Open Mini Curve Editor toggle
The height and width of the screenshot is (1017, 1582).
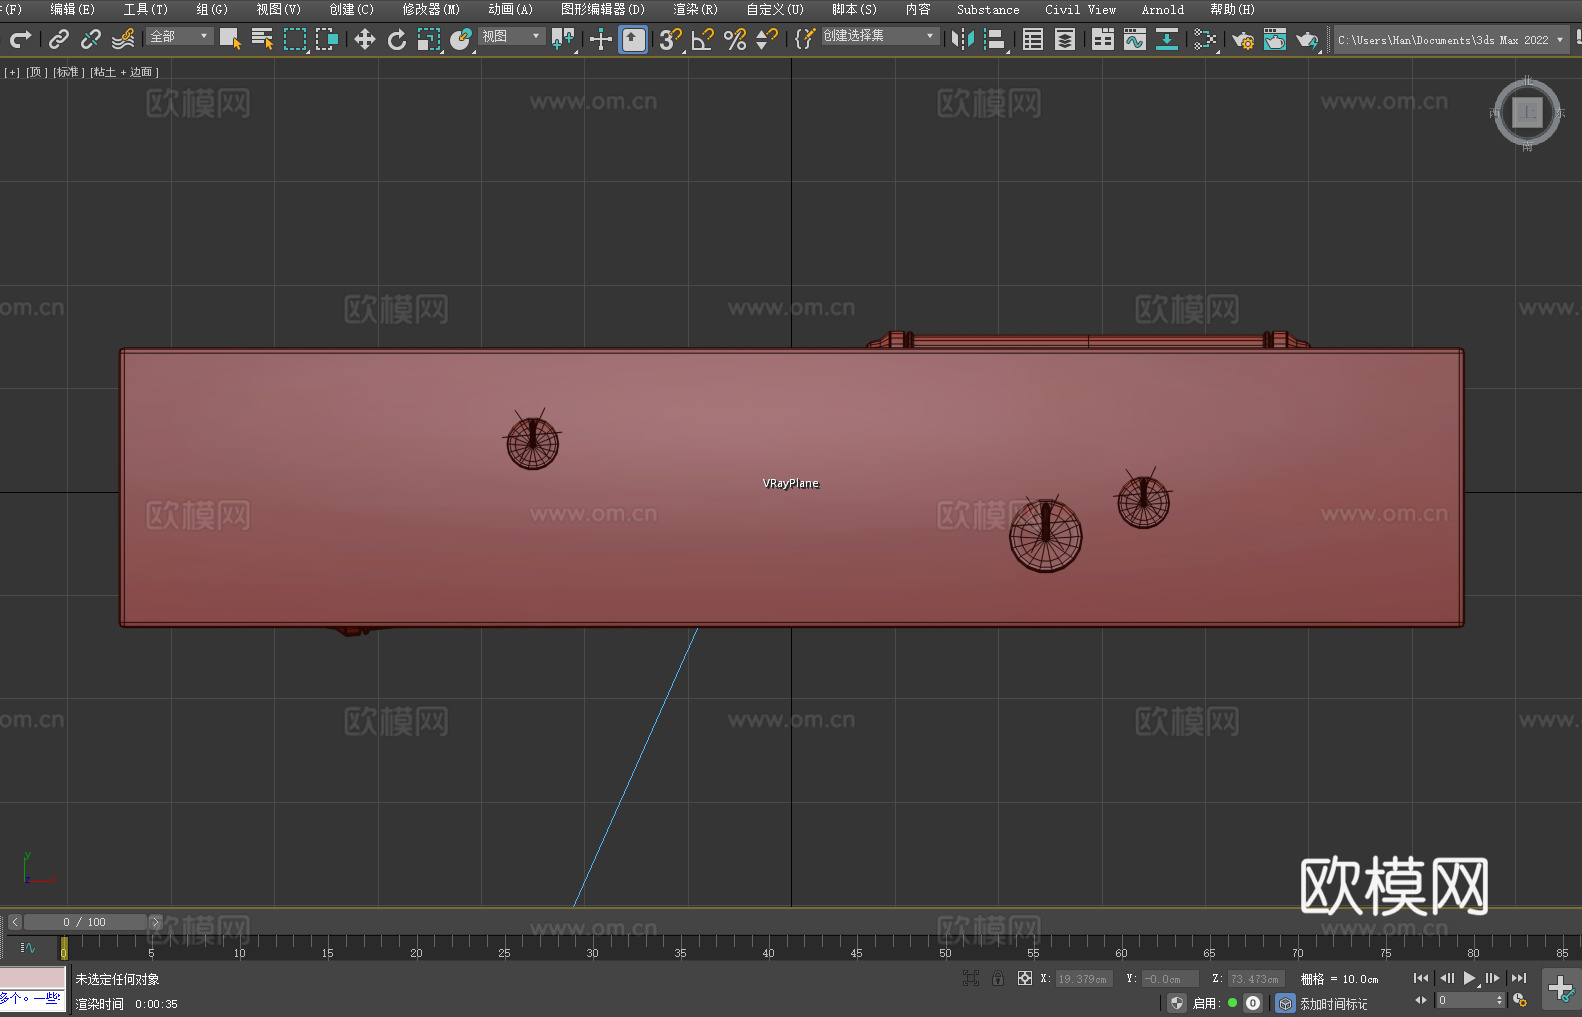[x=28, y=947]
